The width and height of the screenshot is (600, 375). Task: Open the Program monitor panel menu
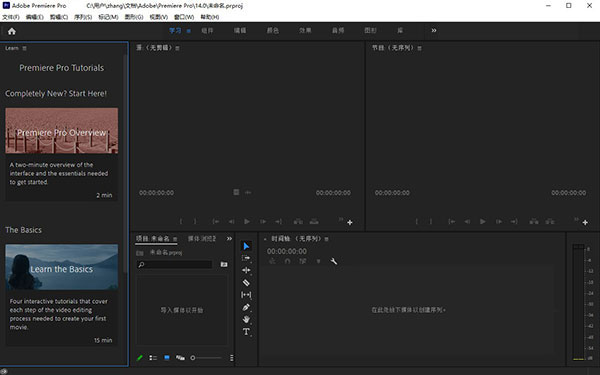click(x=419, y=48)
